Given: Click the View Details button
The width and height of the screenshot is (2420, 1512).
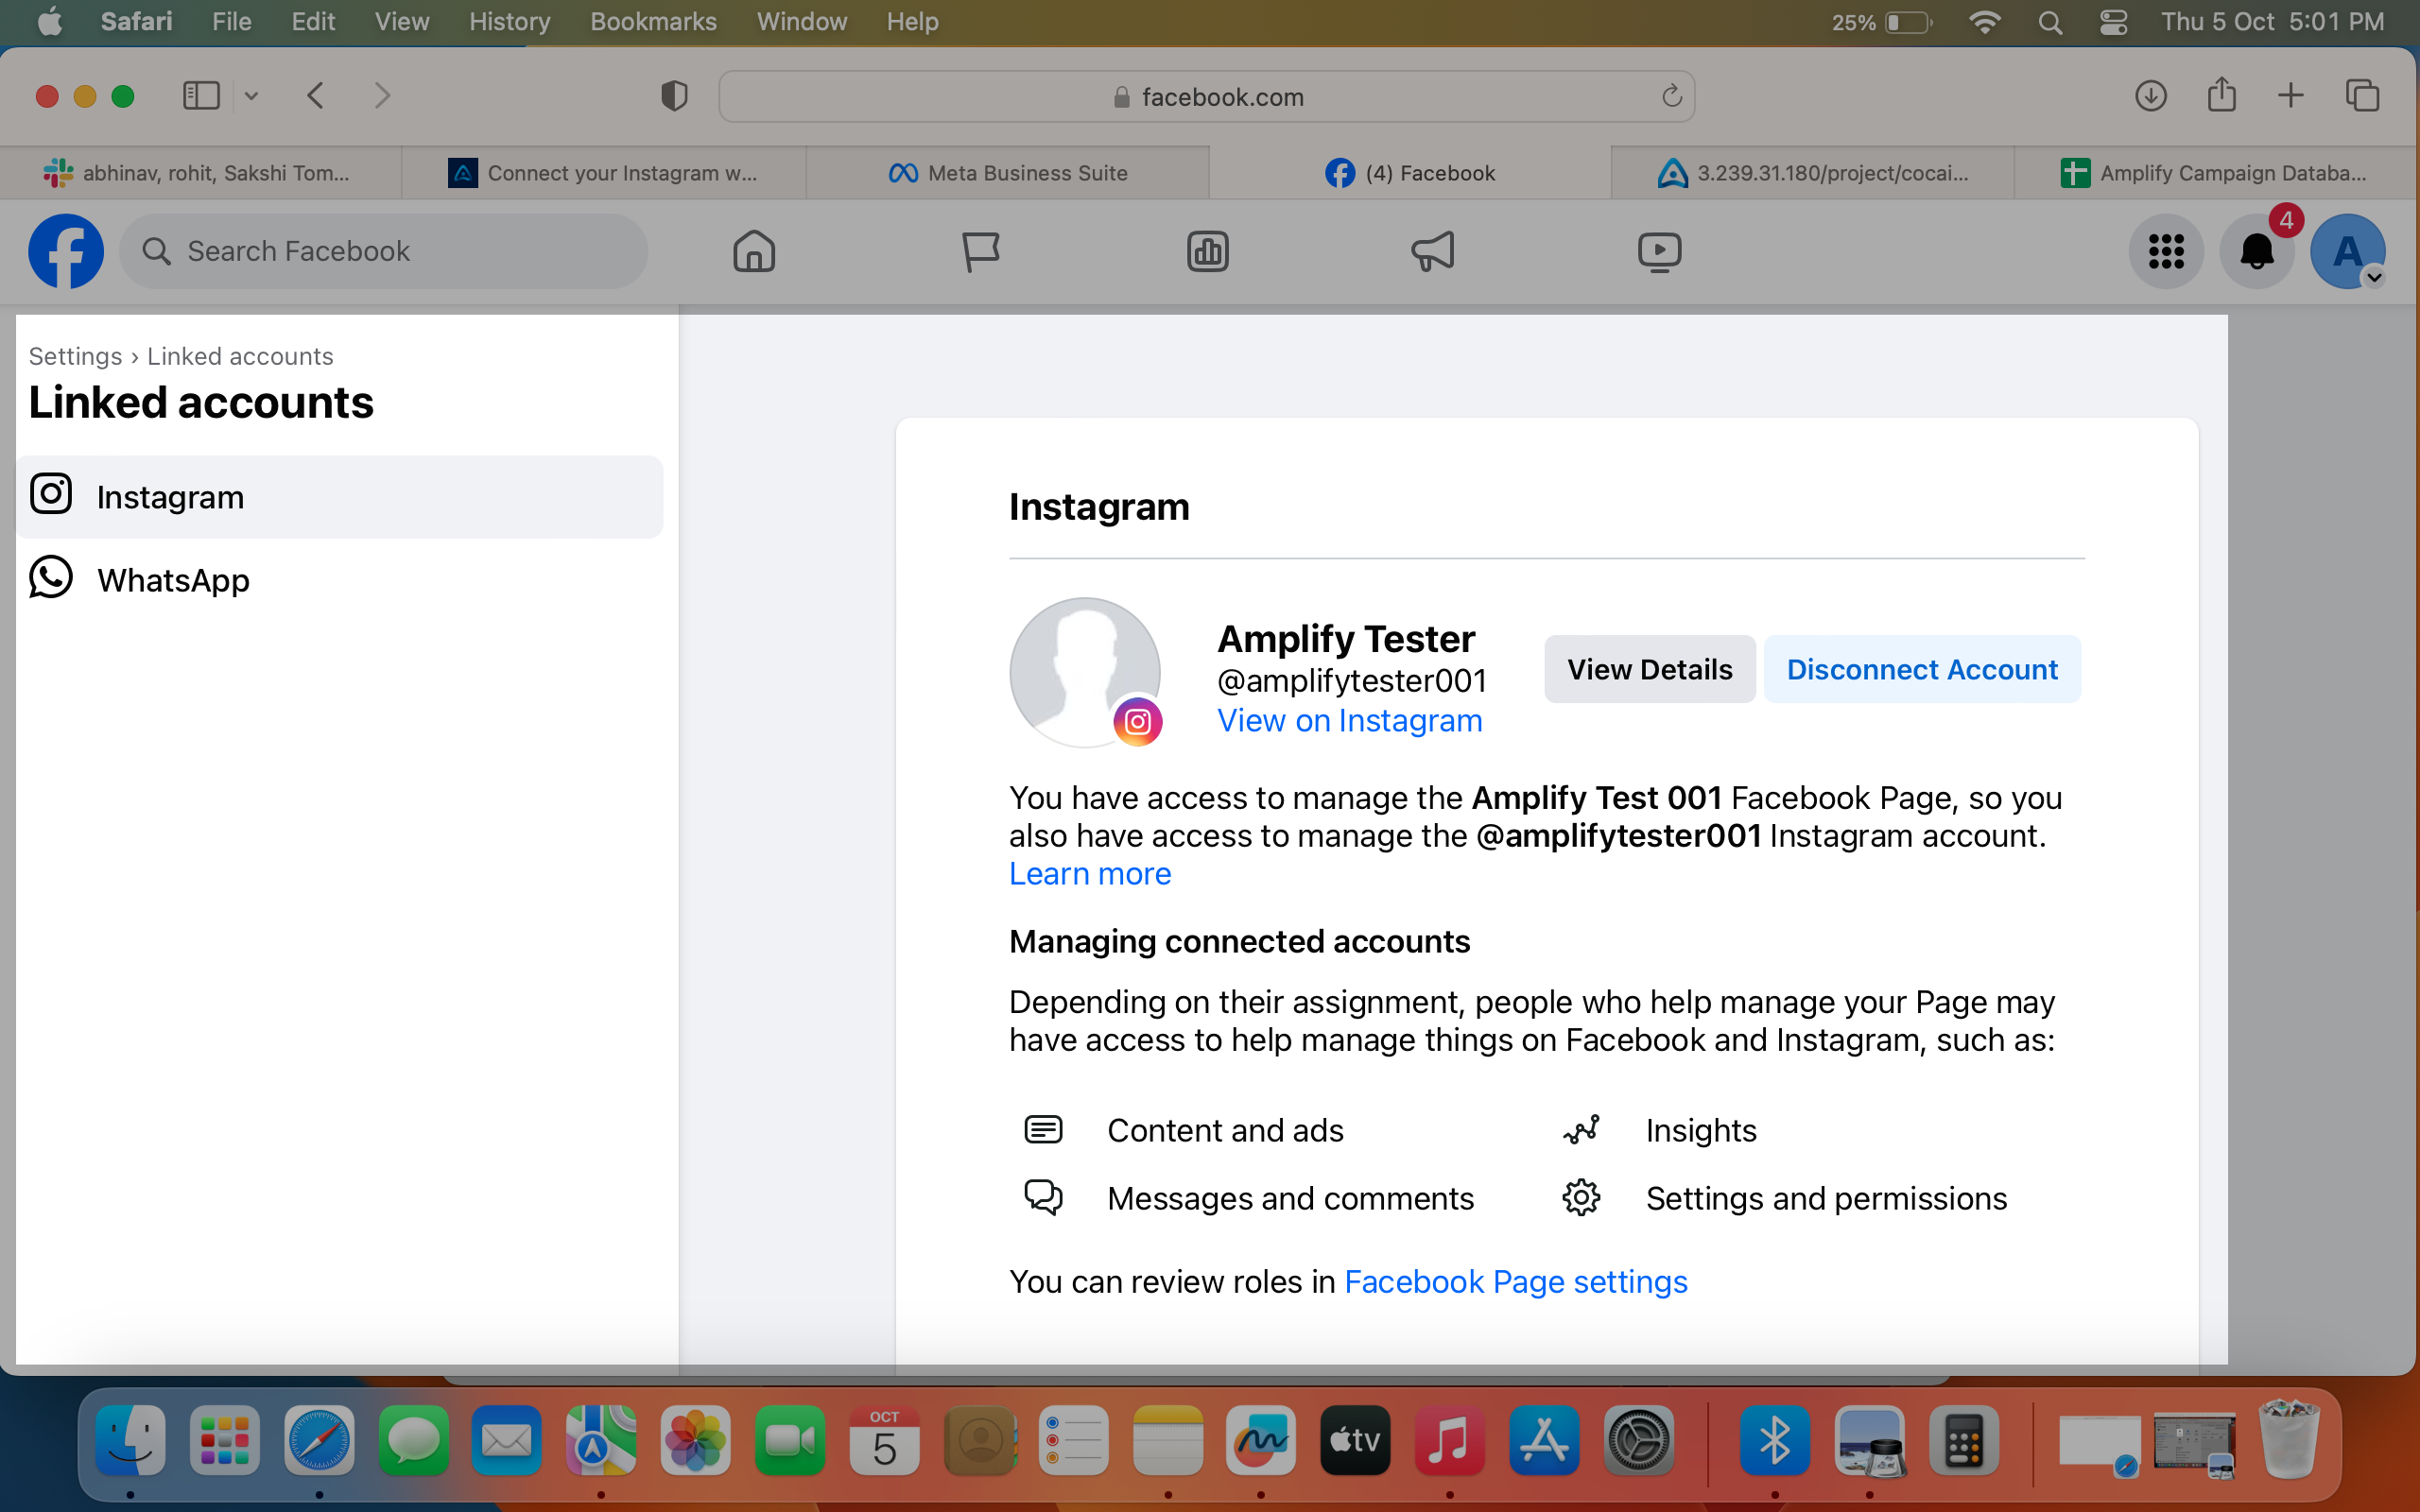Looking at the screenshot, I should pos(1649,669).
